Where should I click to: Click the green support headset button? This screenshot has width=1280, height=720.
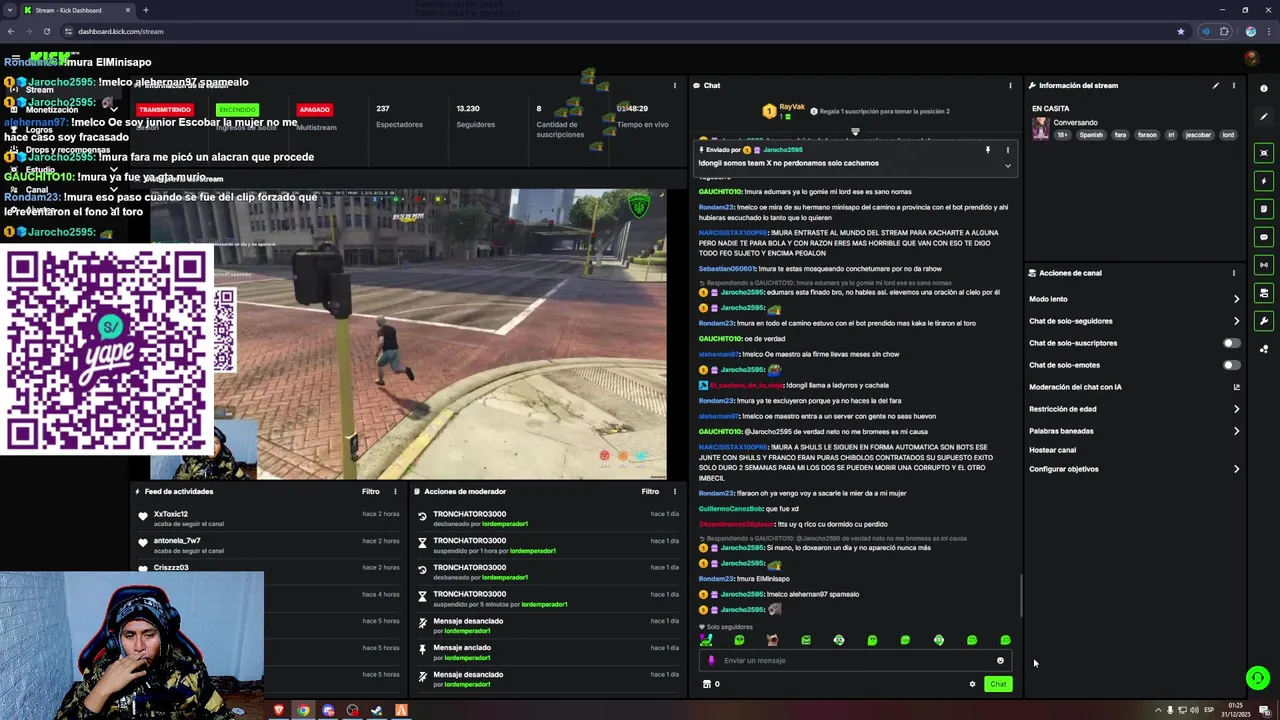[1258, 678]
